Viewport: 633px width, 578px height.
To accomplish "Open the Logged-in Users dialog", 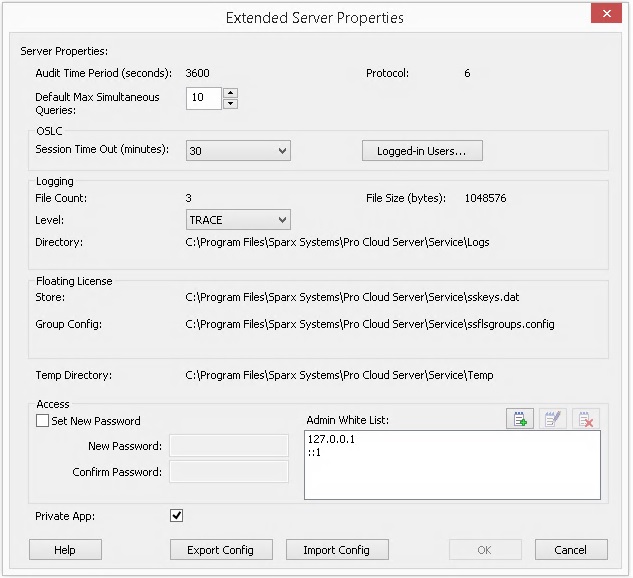I will tap(422, 151).
